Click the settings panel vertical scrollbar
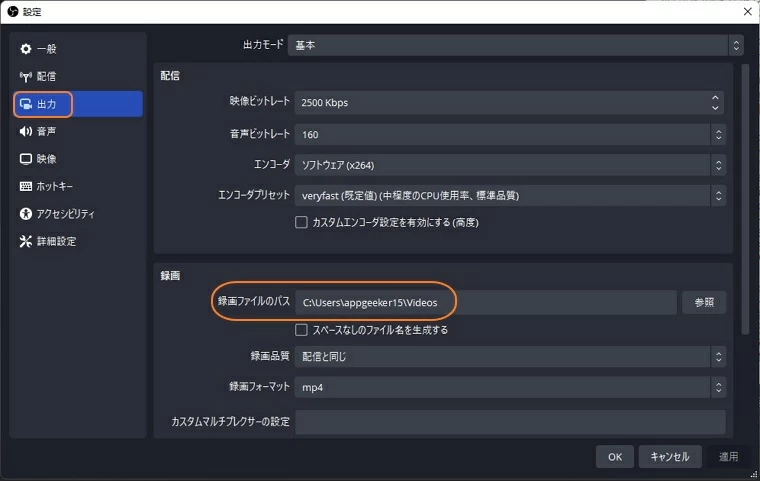760x481 pixels. tap(745, 199)
